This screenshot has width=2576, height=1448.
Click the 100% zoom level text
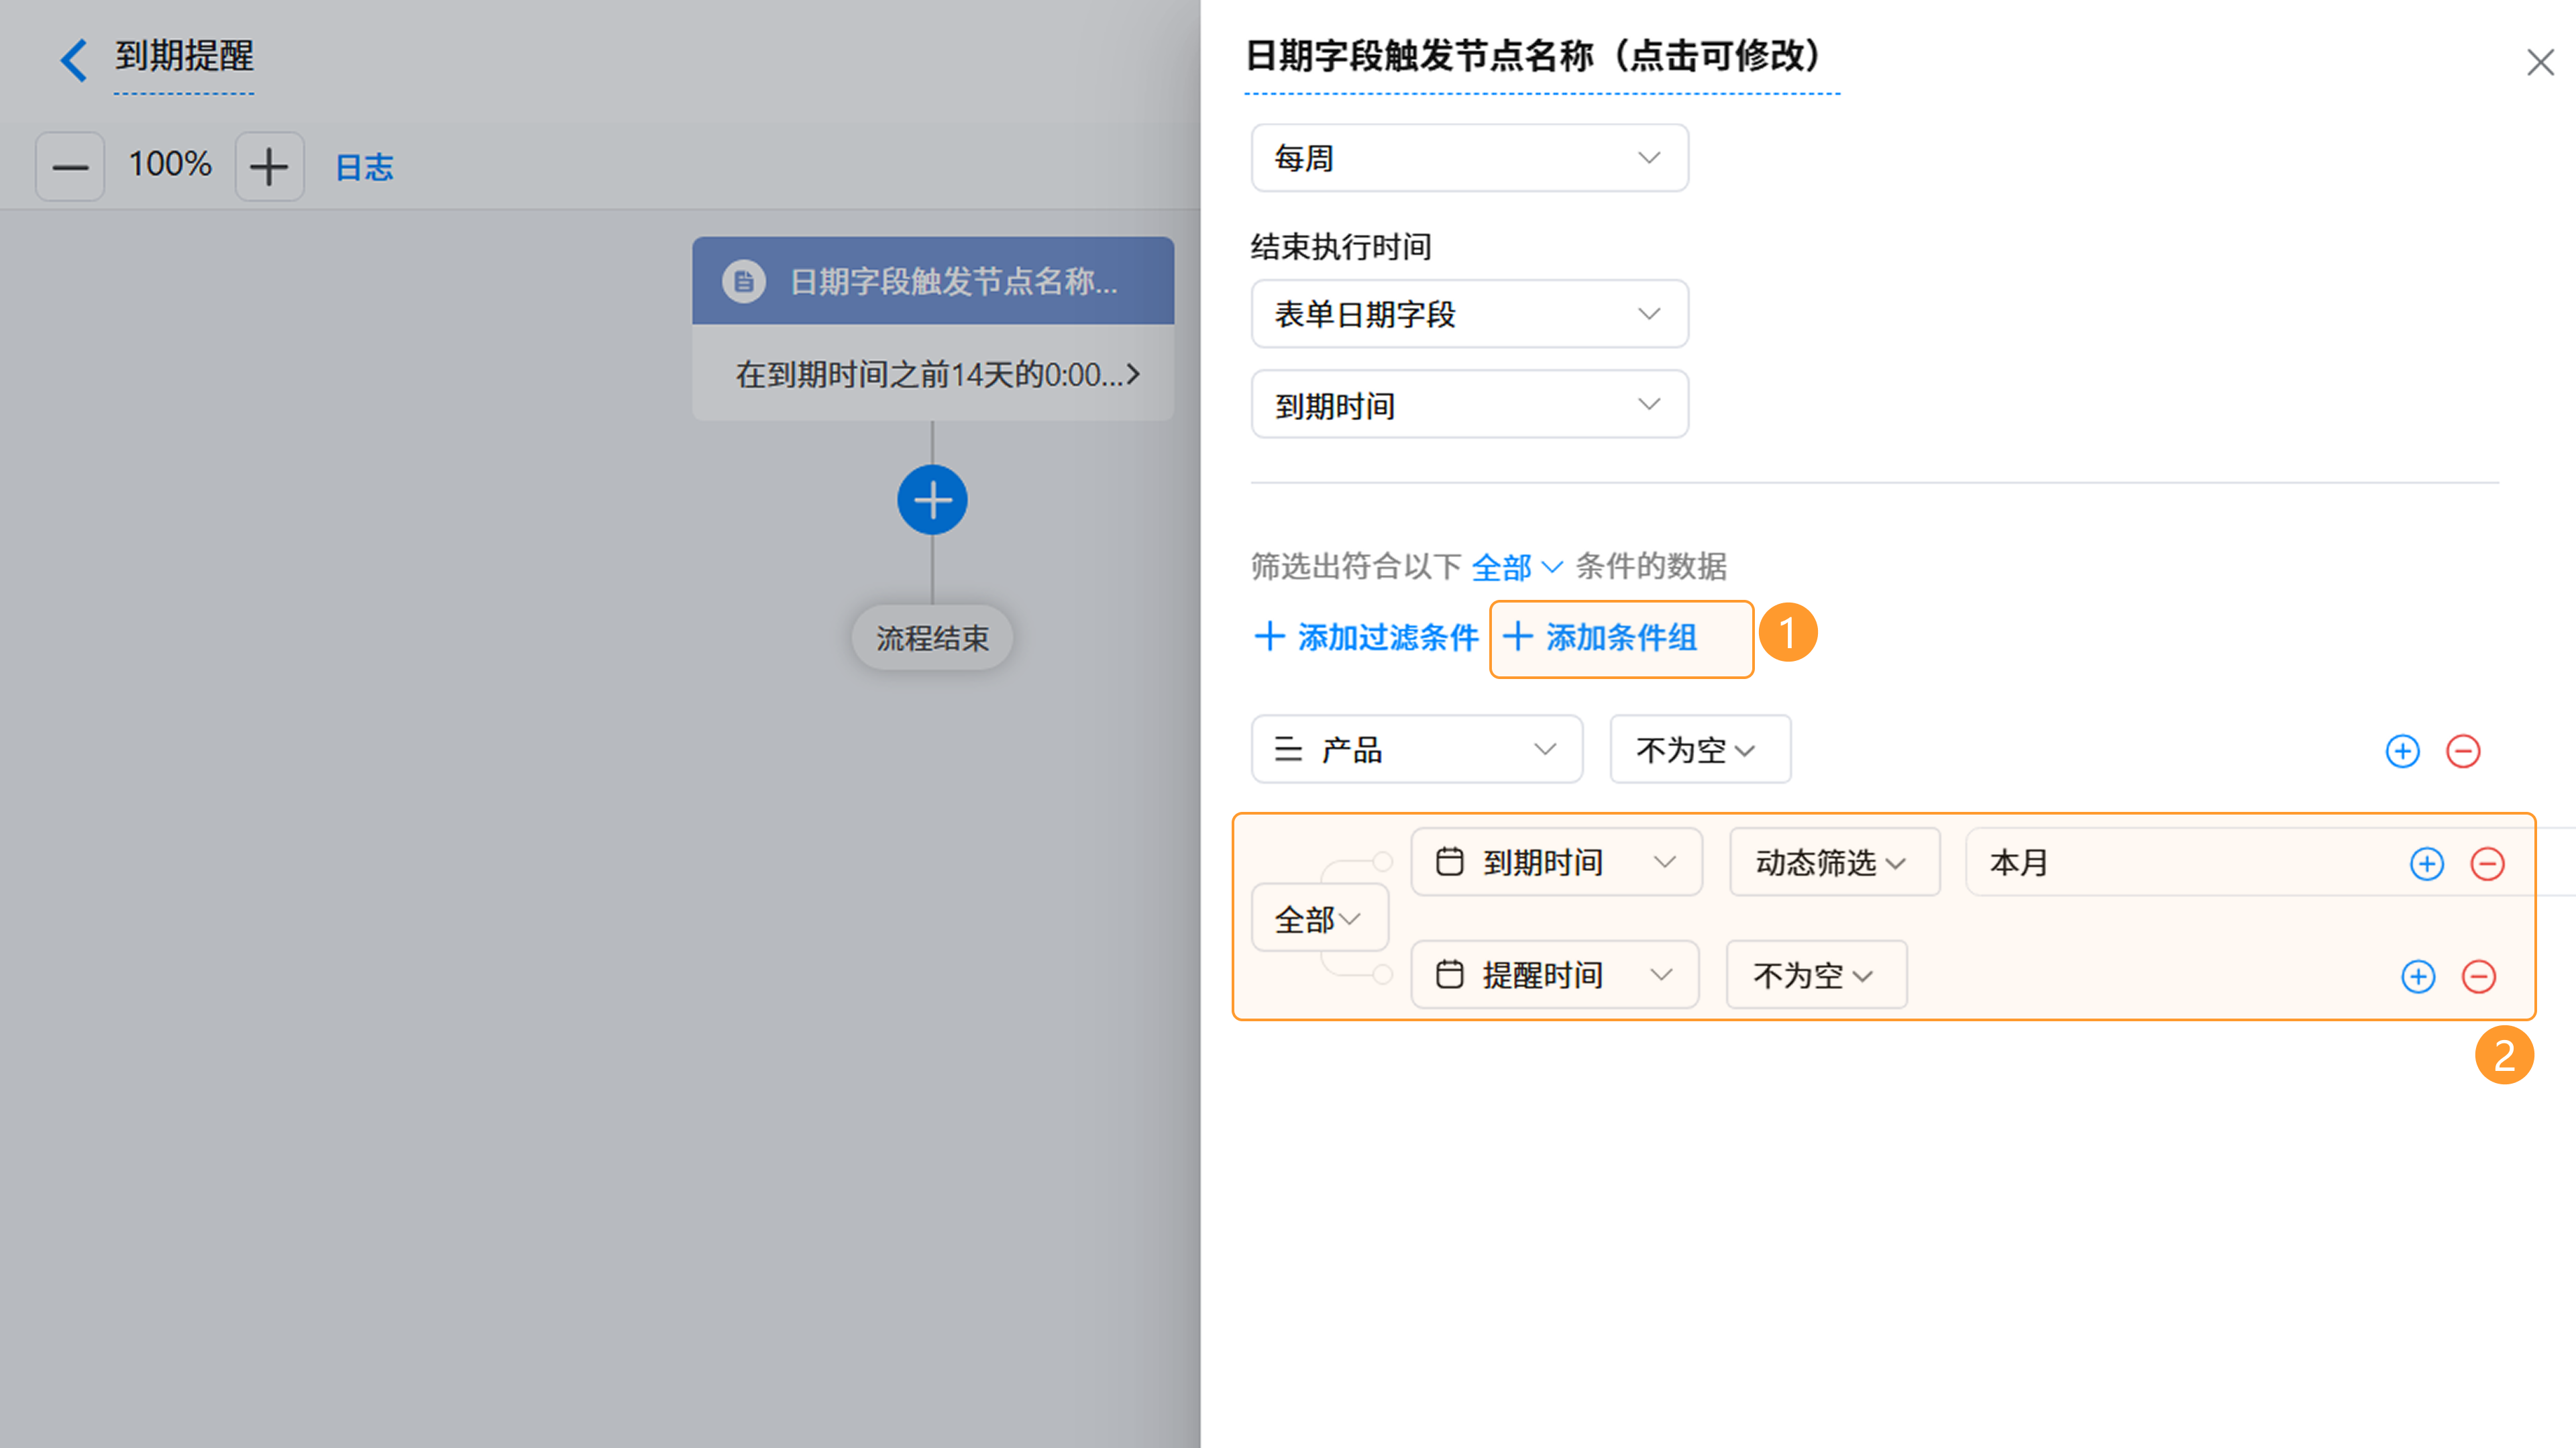[170, 164]
